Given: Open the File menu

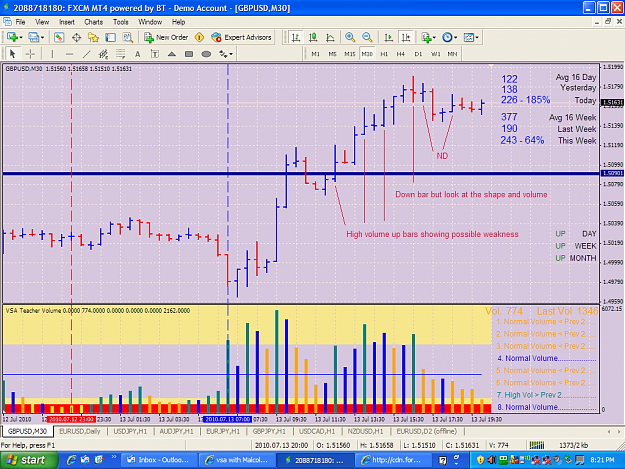Looking at the screenshot, I should [x=20, y=22].
